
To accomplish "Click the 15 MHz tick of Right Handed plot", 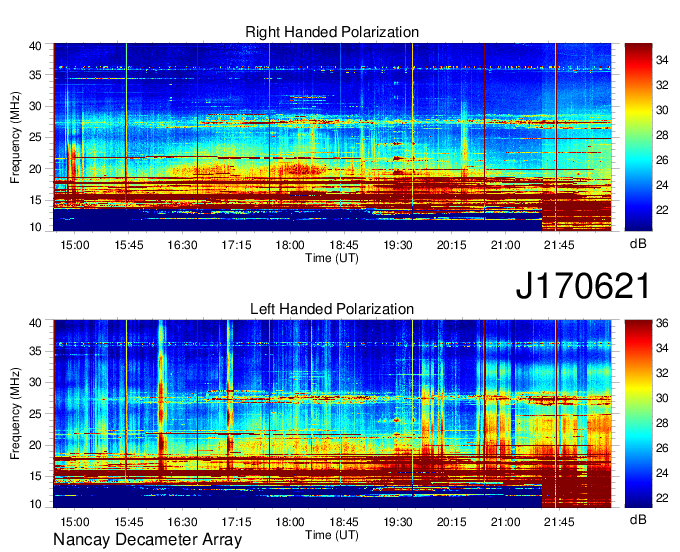I will tap(36, 200).
